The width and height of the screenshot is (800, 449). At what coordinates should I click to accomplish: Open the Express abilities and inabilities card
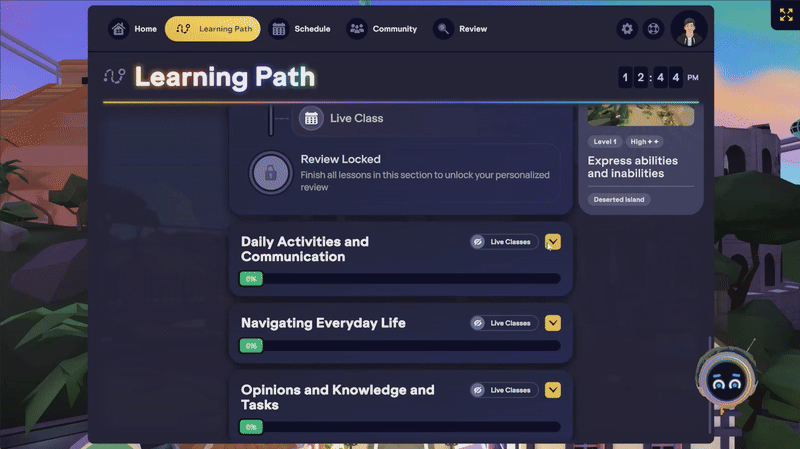coord(633,167)
